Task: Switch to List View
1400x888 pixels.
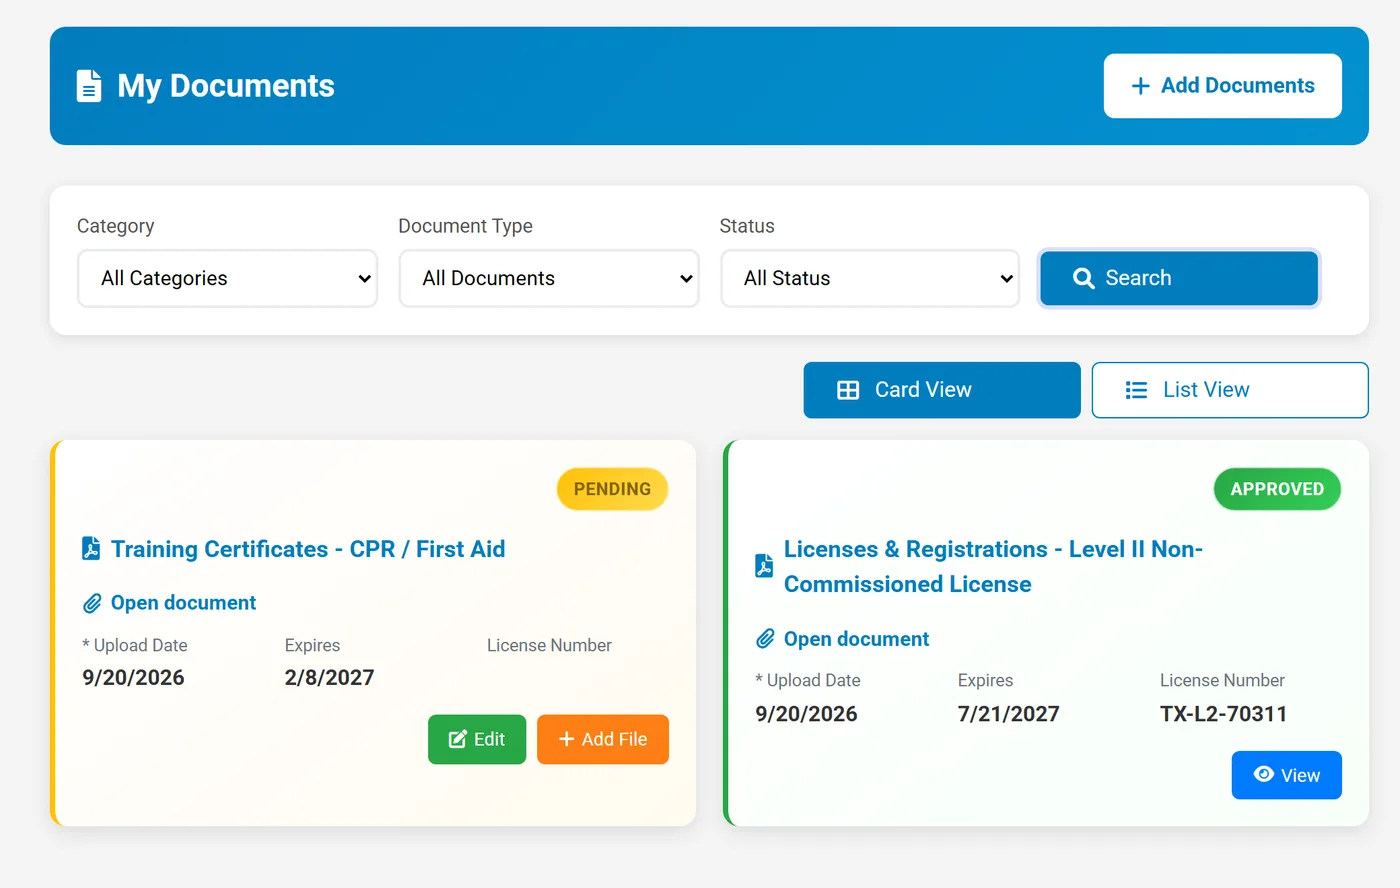Action: [x=1230, y=390]
